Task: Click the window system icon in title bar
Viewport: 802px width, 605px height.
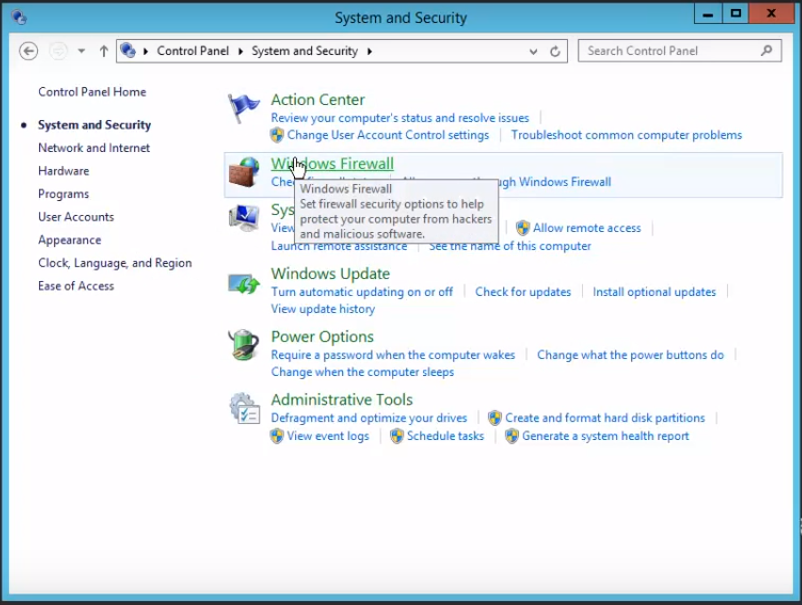Action: [x=19, y=17]
